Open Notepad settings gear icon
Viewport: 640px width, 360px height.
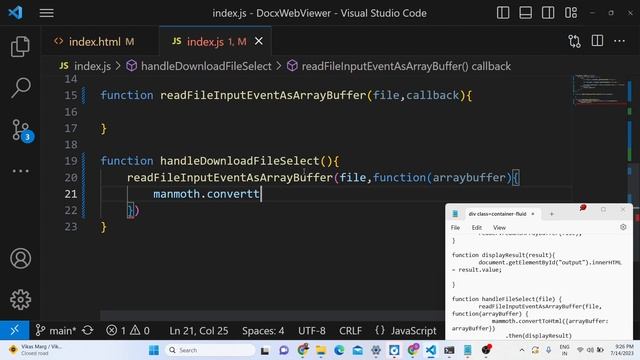coord(623,227)
